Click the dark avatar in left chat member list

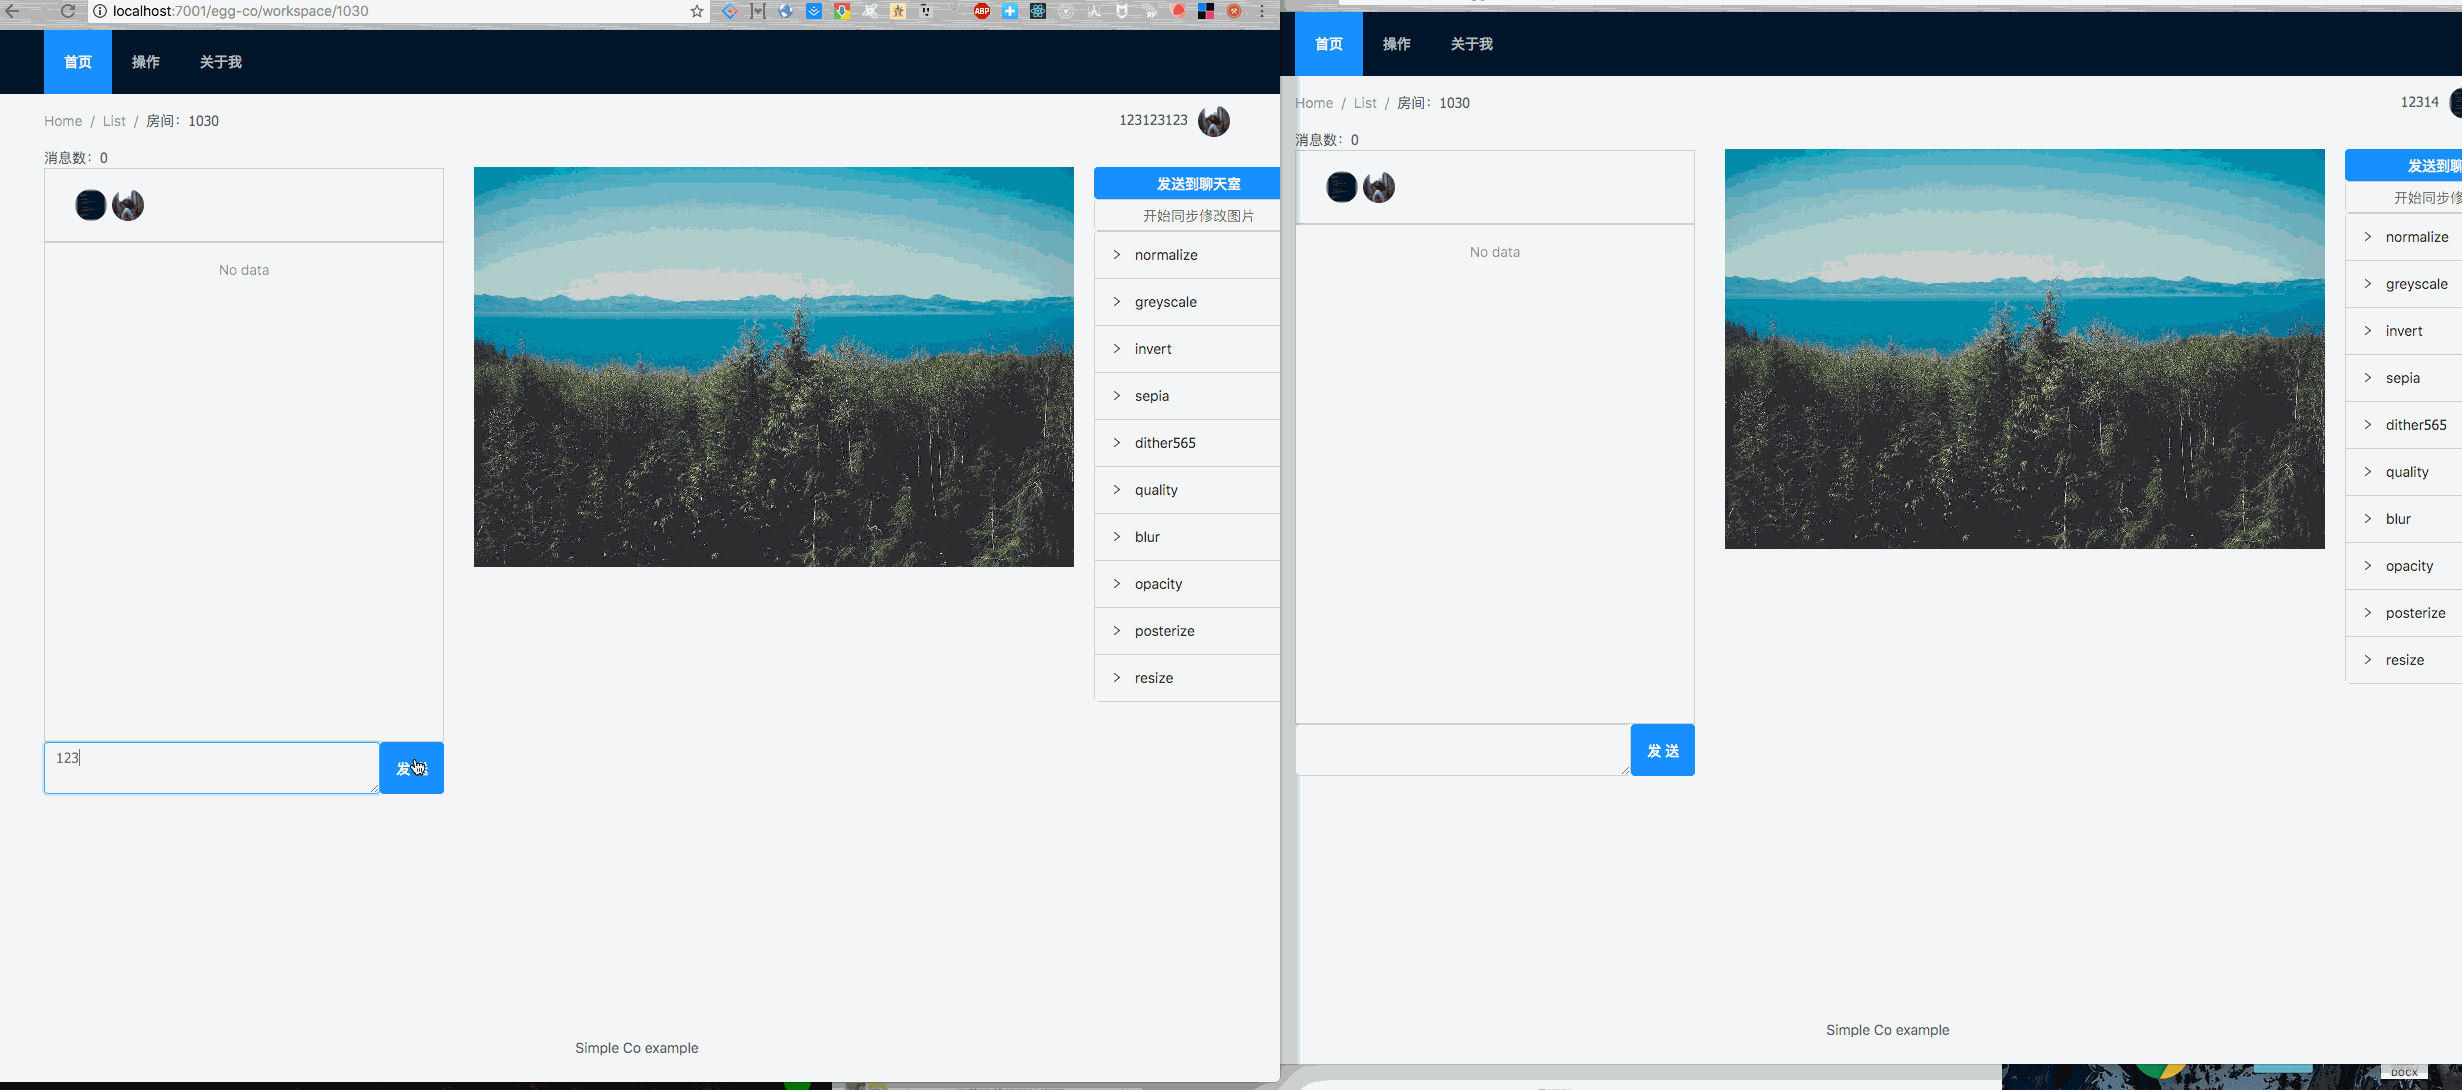[90, 205]
